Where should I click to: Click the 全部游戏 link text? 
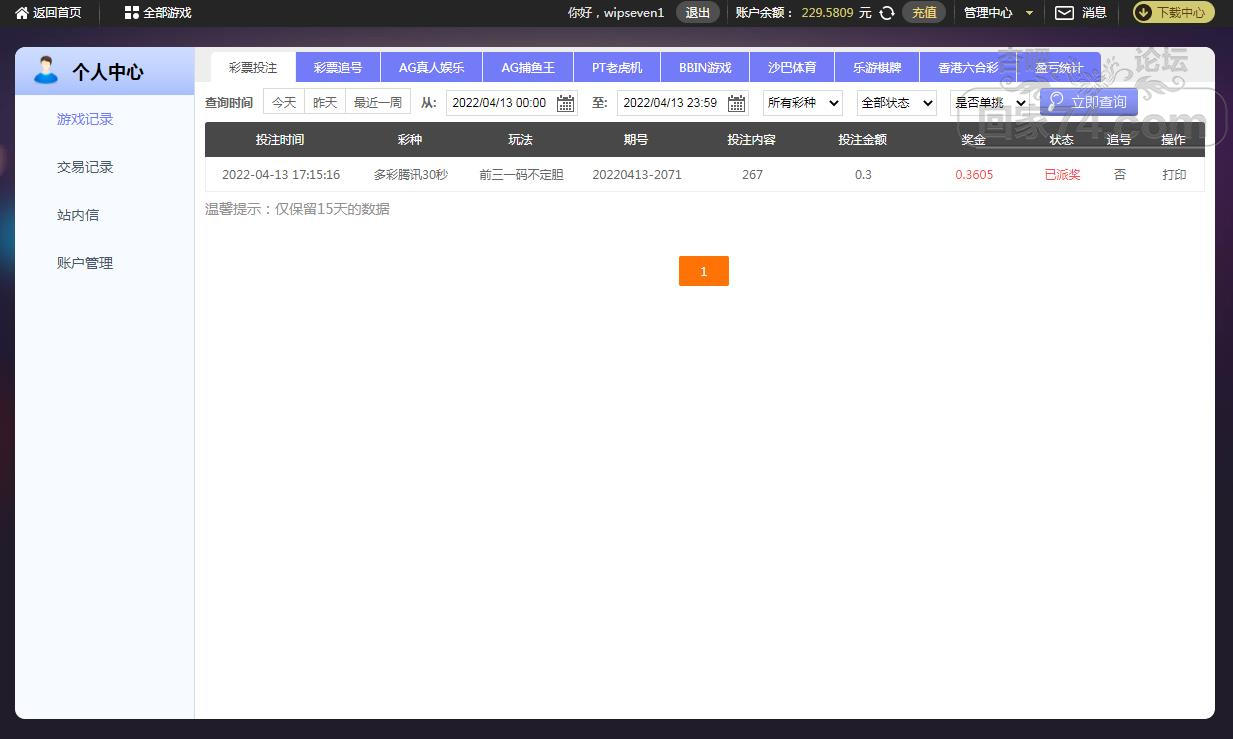167,13
